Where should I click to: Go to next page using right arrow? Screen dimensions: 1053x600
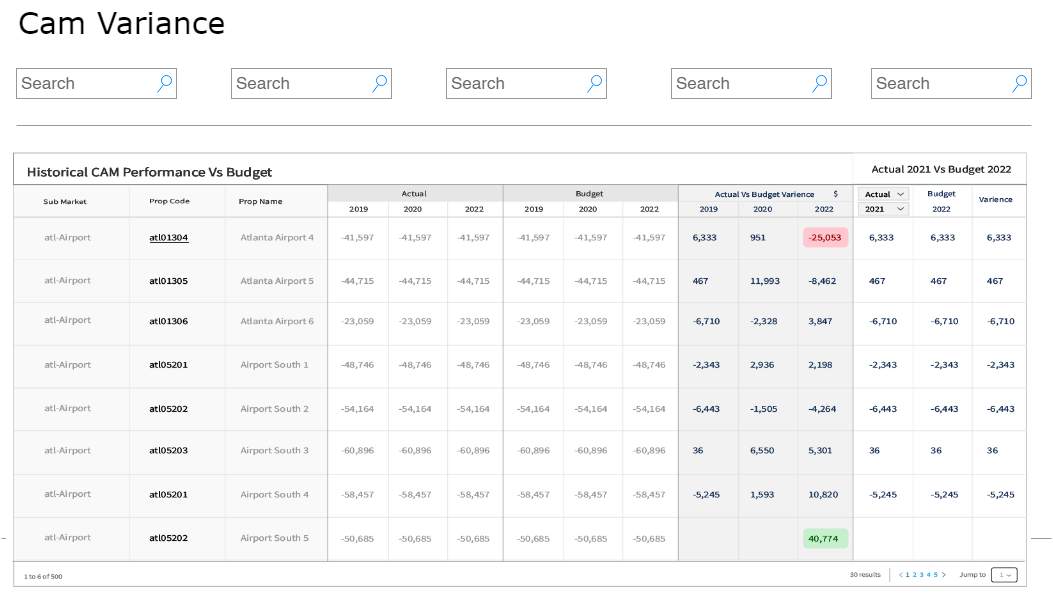pos(943,575)
